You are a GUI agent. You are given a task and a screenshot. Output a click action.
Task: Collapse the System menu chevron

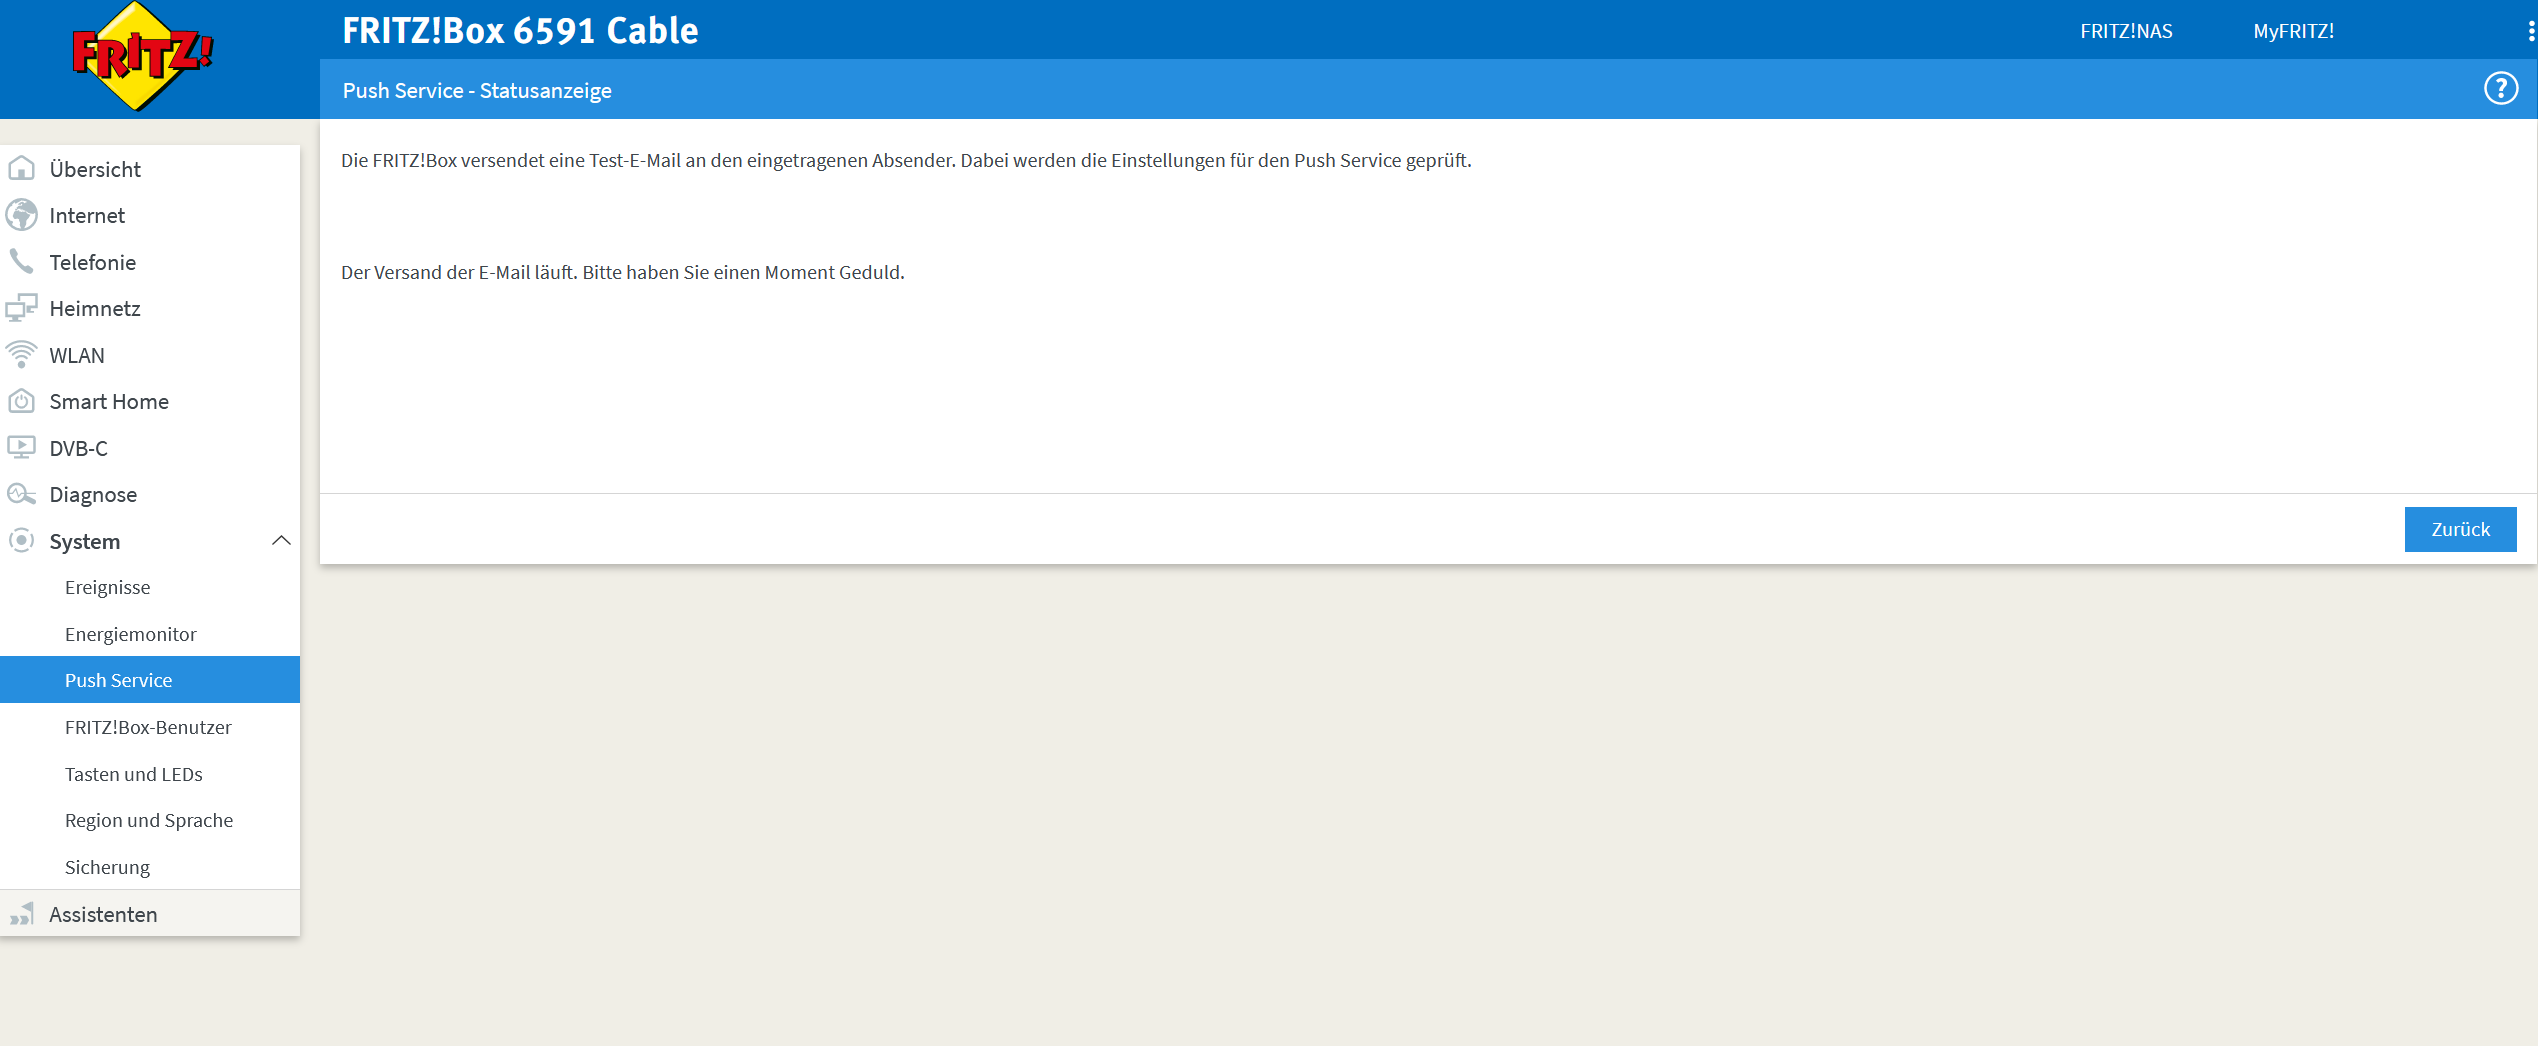click(281, 541)
